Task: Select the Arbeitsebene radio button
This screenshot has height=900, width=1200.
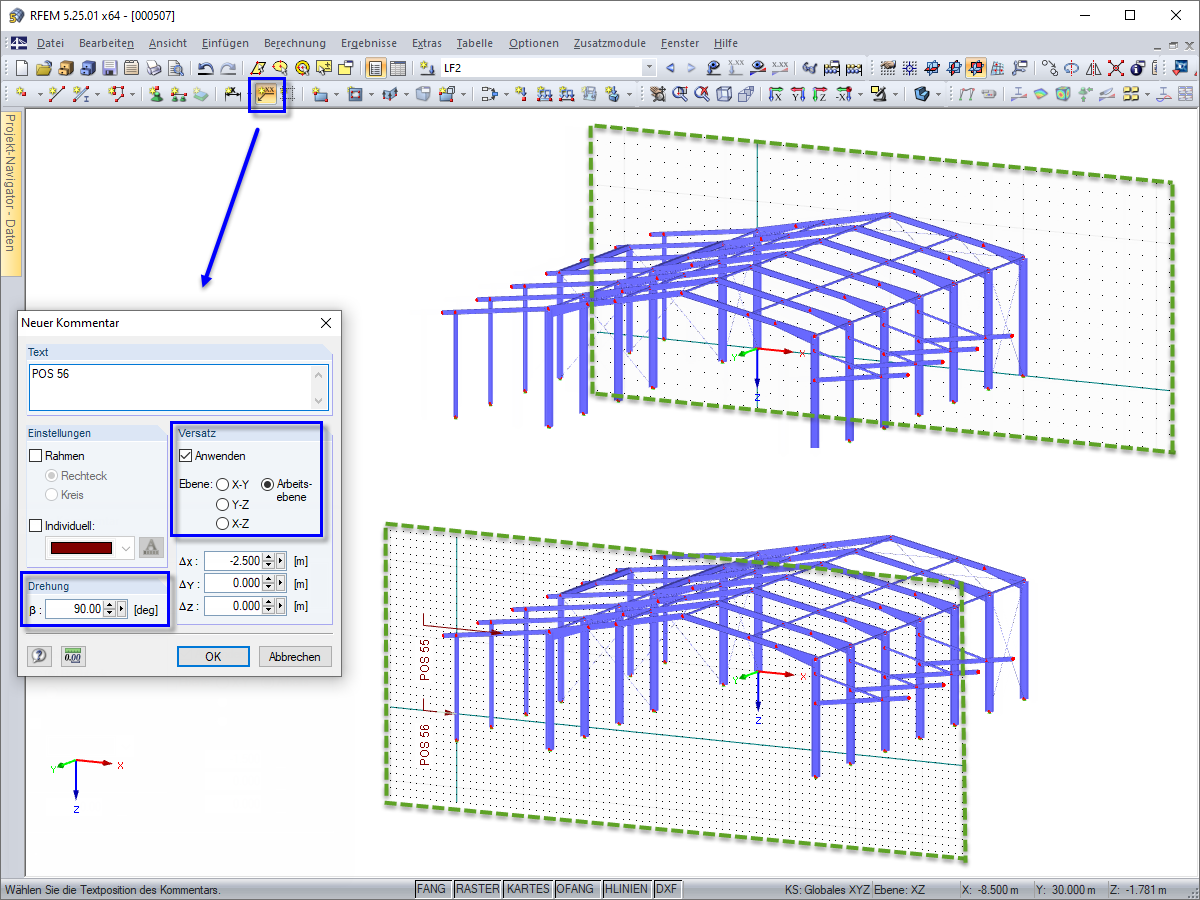Action: (267, 485)
